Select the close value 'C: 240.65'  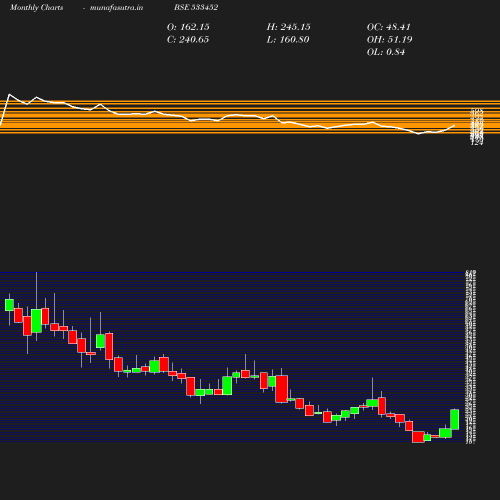coord(188,40)
